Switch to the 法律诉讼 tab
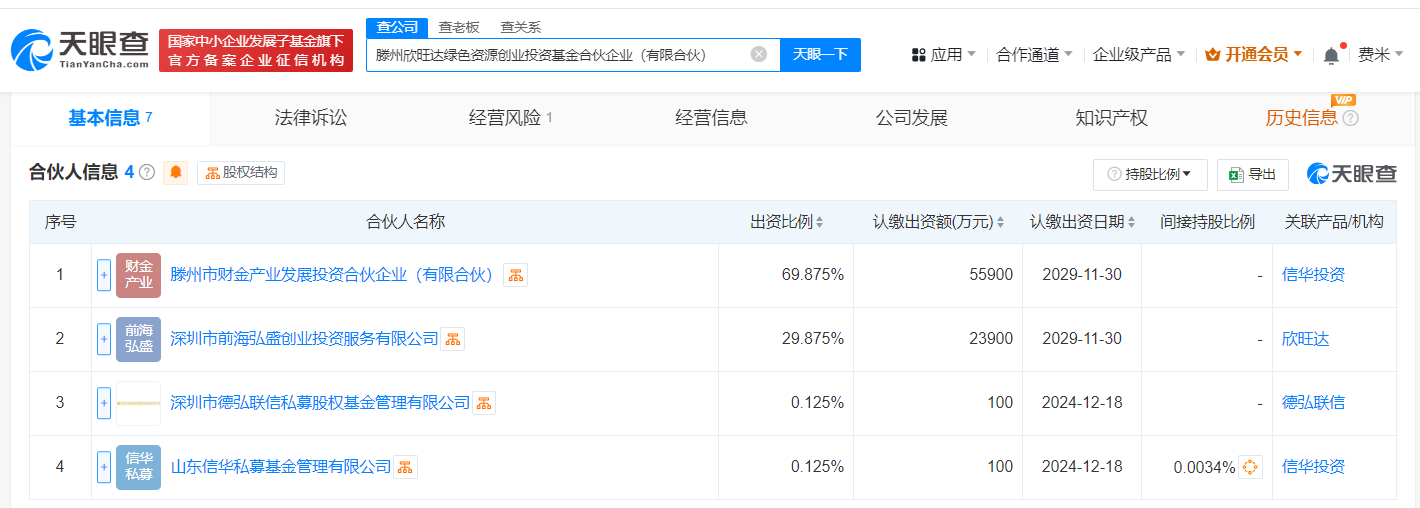 point(311,118)
